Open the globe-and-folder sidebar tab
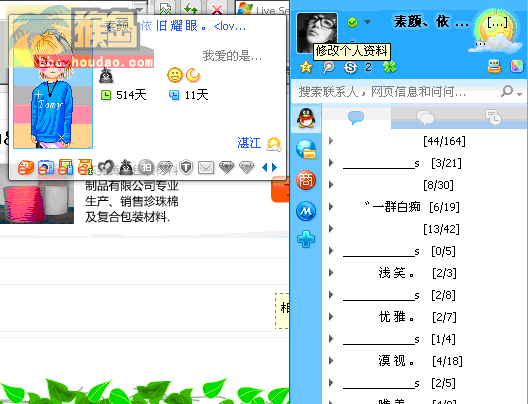The height and width of the screenshot is (404, 528). 306,149
